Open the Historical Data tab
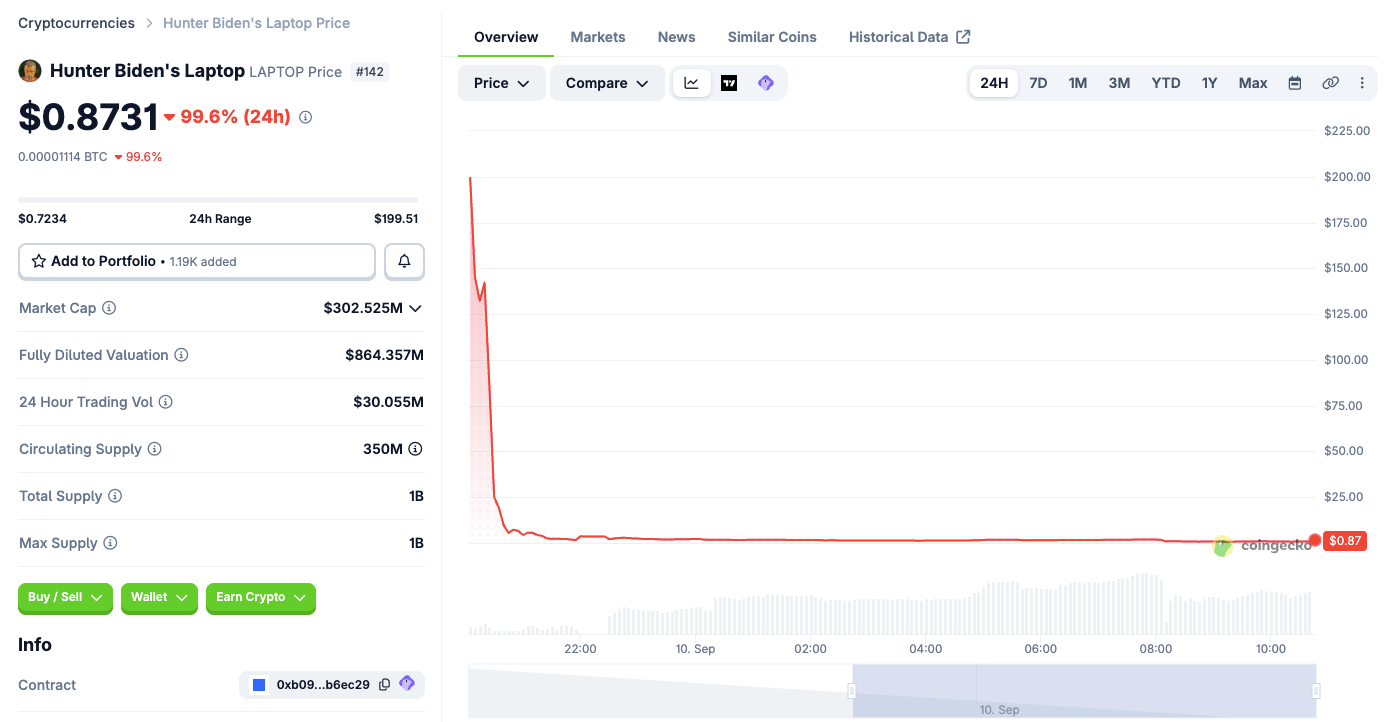 909,37
